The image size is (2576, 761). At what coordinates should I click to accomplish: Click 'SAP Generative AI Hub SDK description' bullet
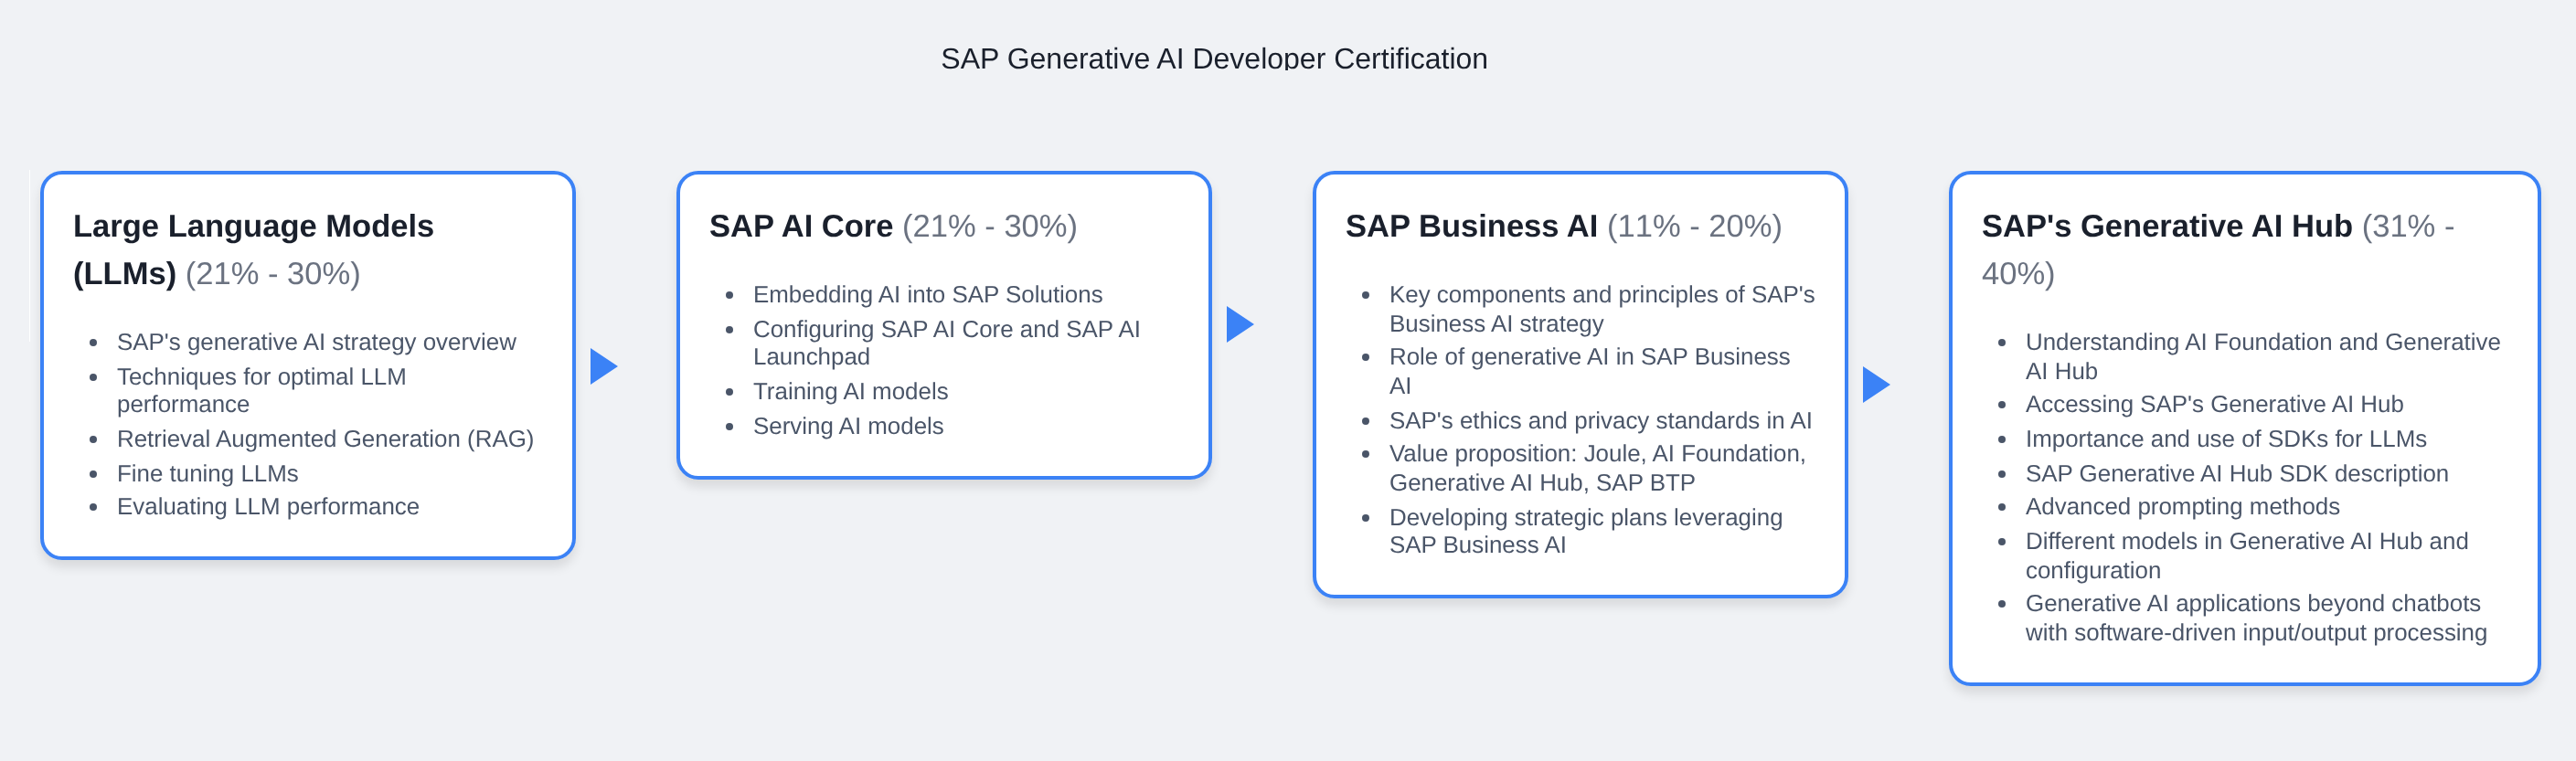(x=2236, y=473)
